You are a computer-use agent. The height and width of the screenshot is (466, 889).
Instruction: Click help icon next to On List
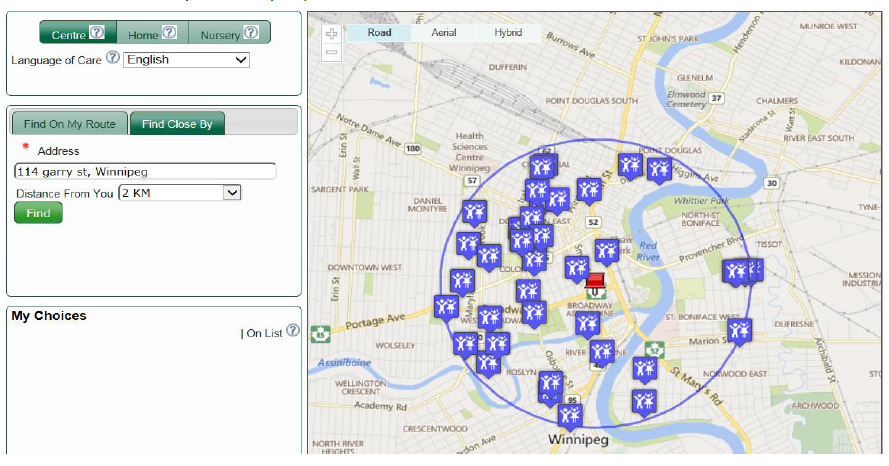tap(293, 331)
